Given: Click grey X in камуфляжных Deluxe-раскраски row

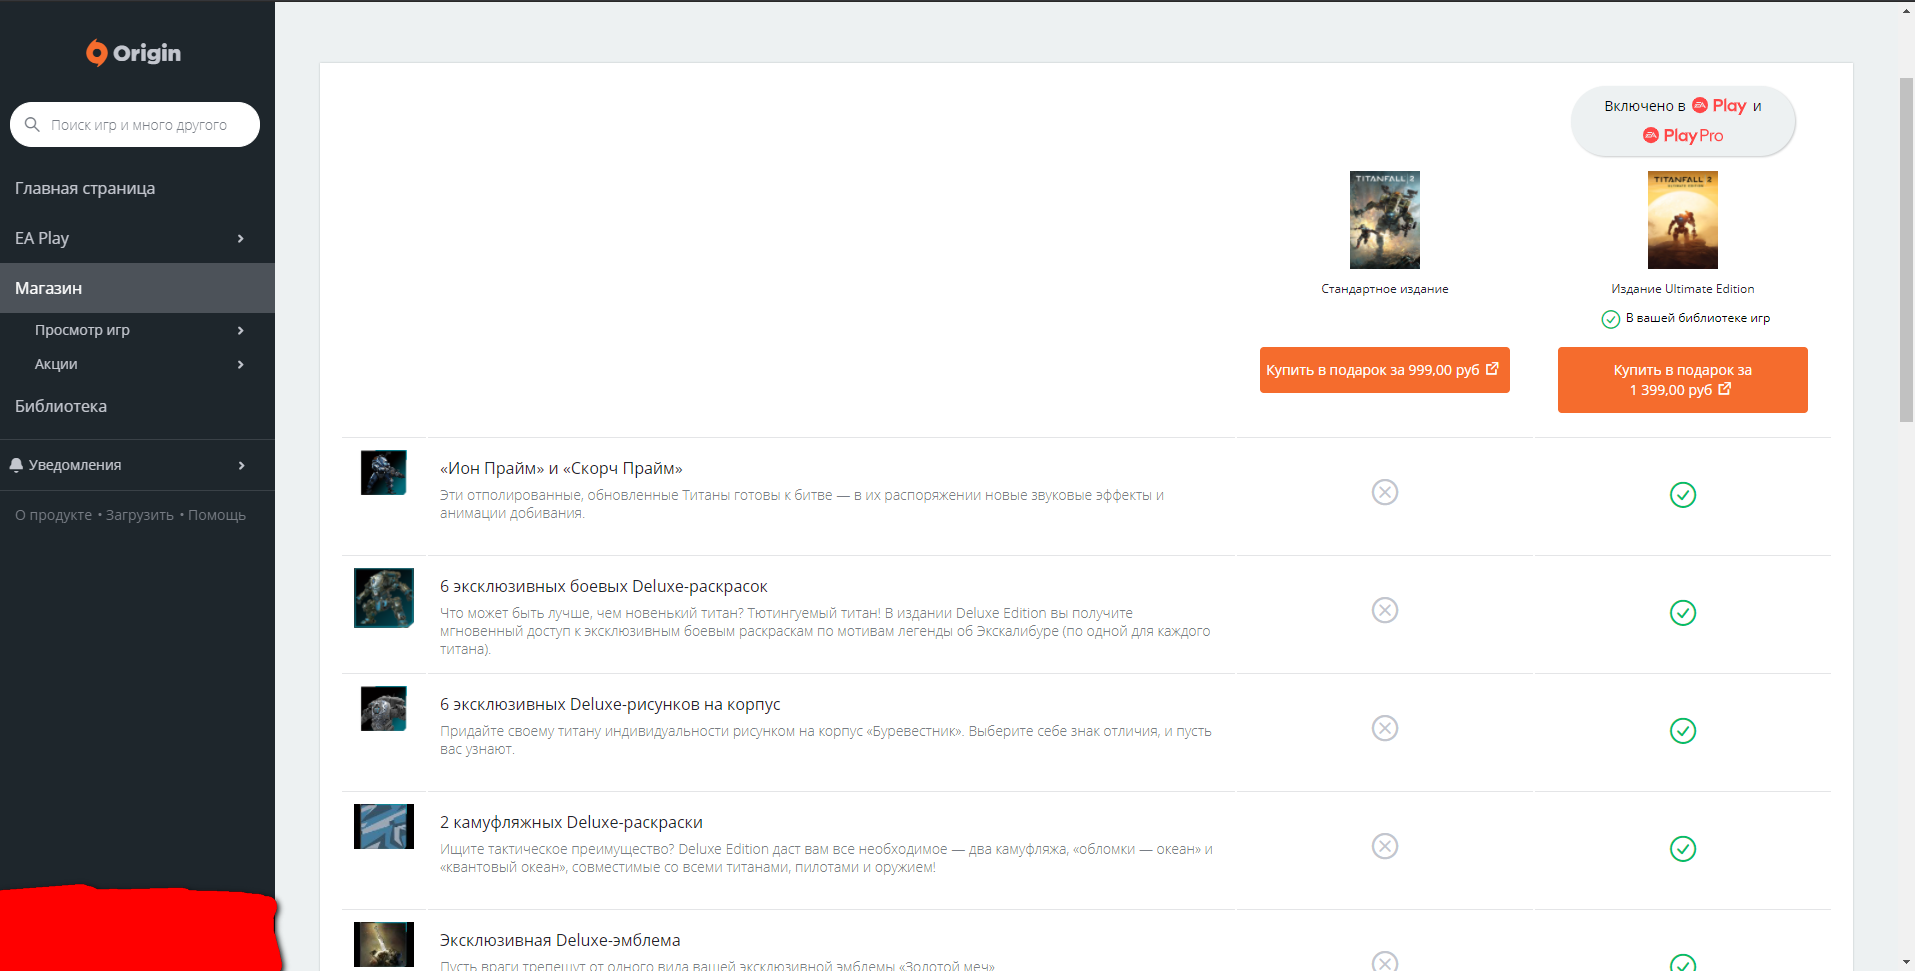Looking at the screenshot, I should click(x=1385, y=846).
